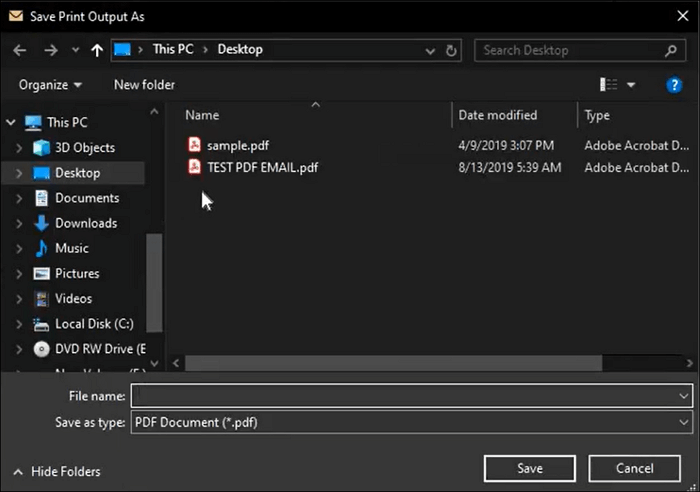The image size is (700, 492).
Task: Open the address bar previous locations dropdown
Action: 431,50
